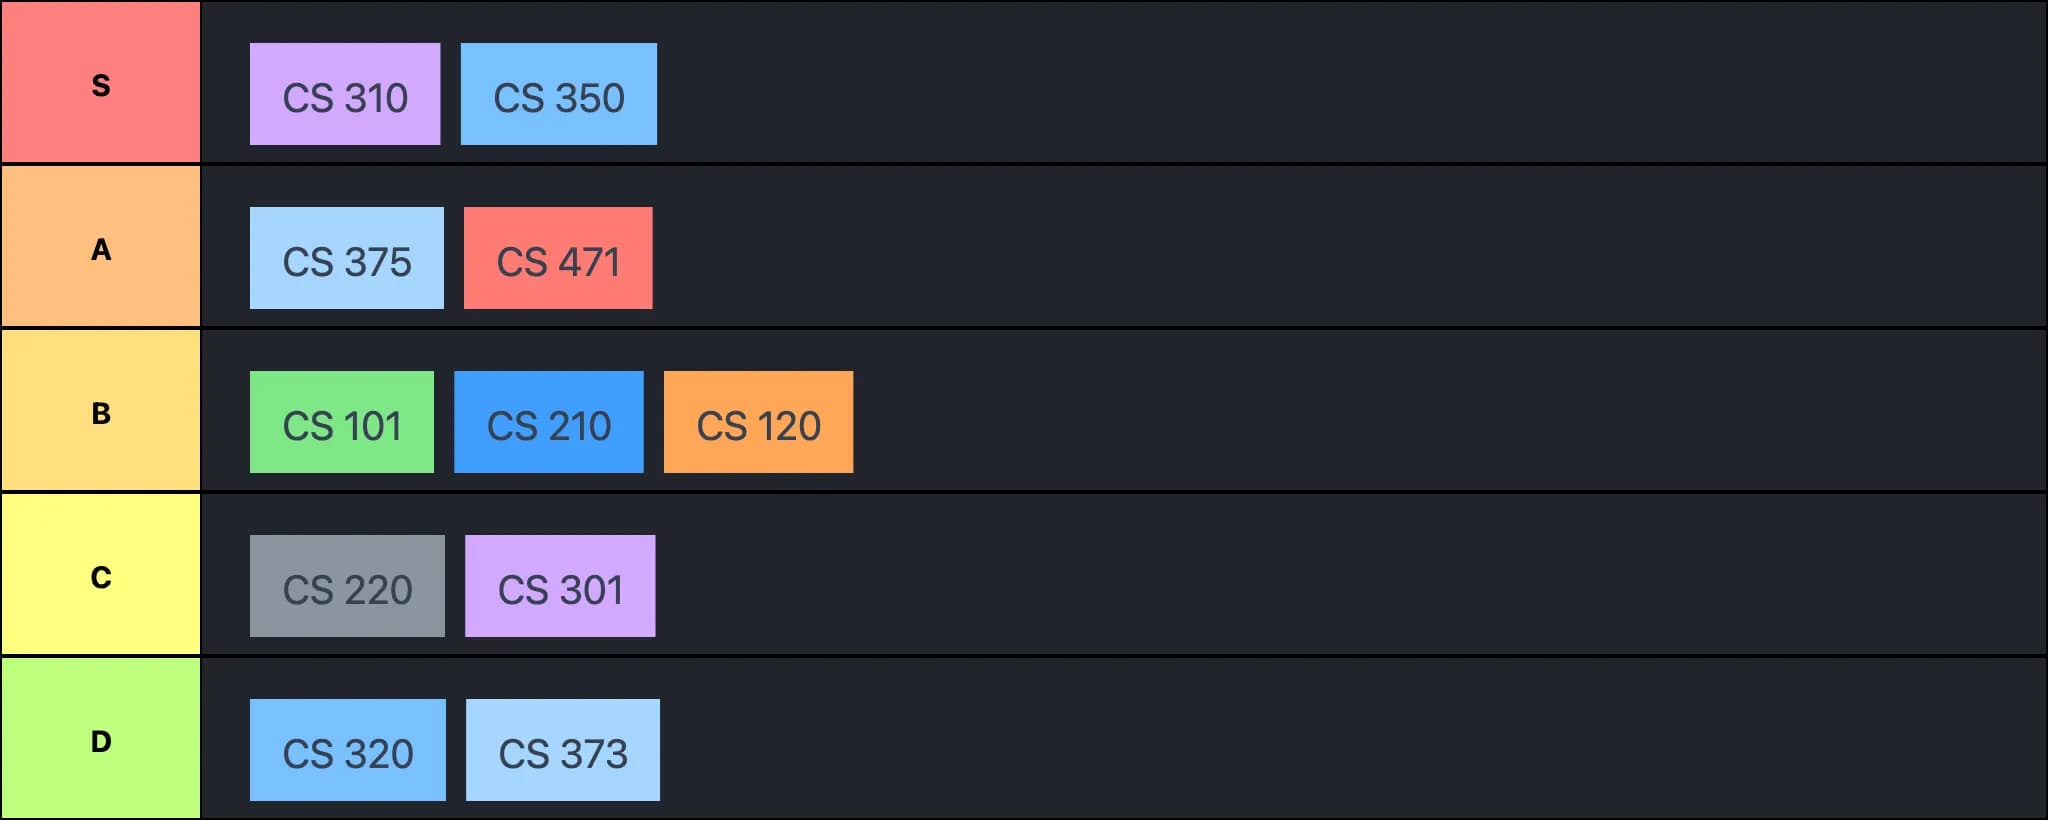Select CS 320 in the D tier

pyautogui.click(x=347, y=750)
